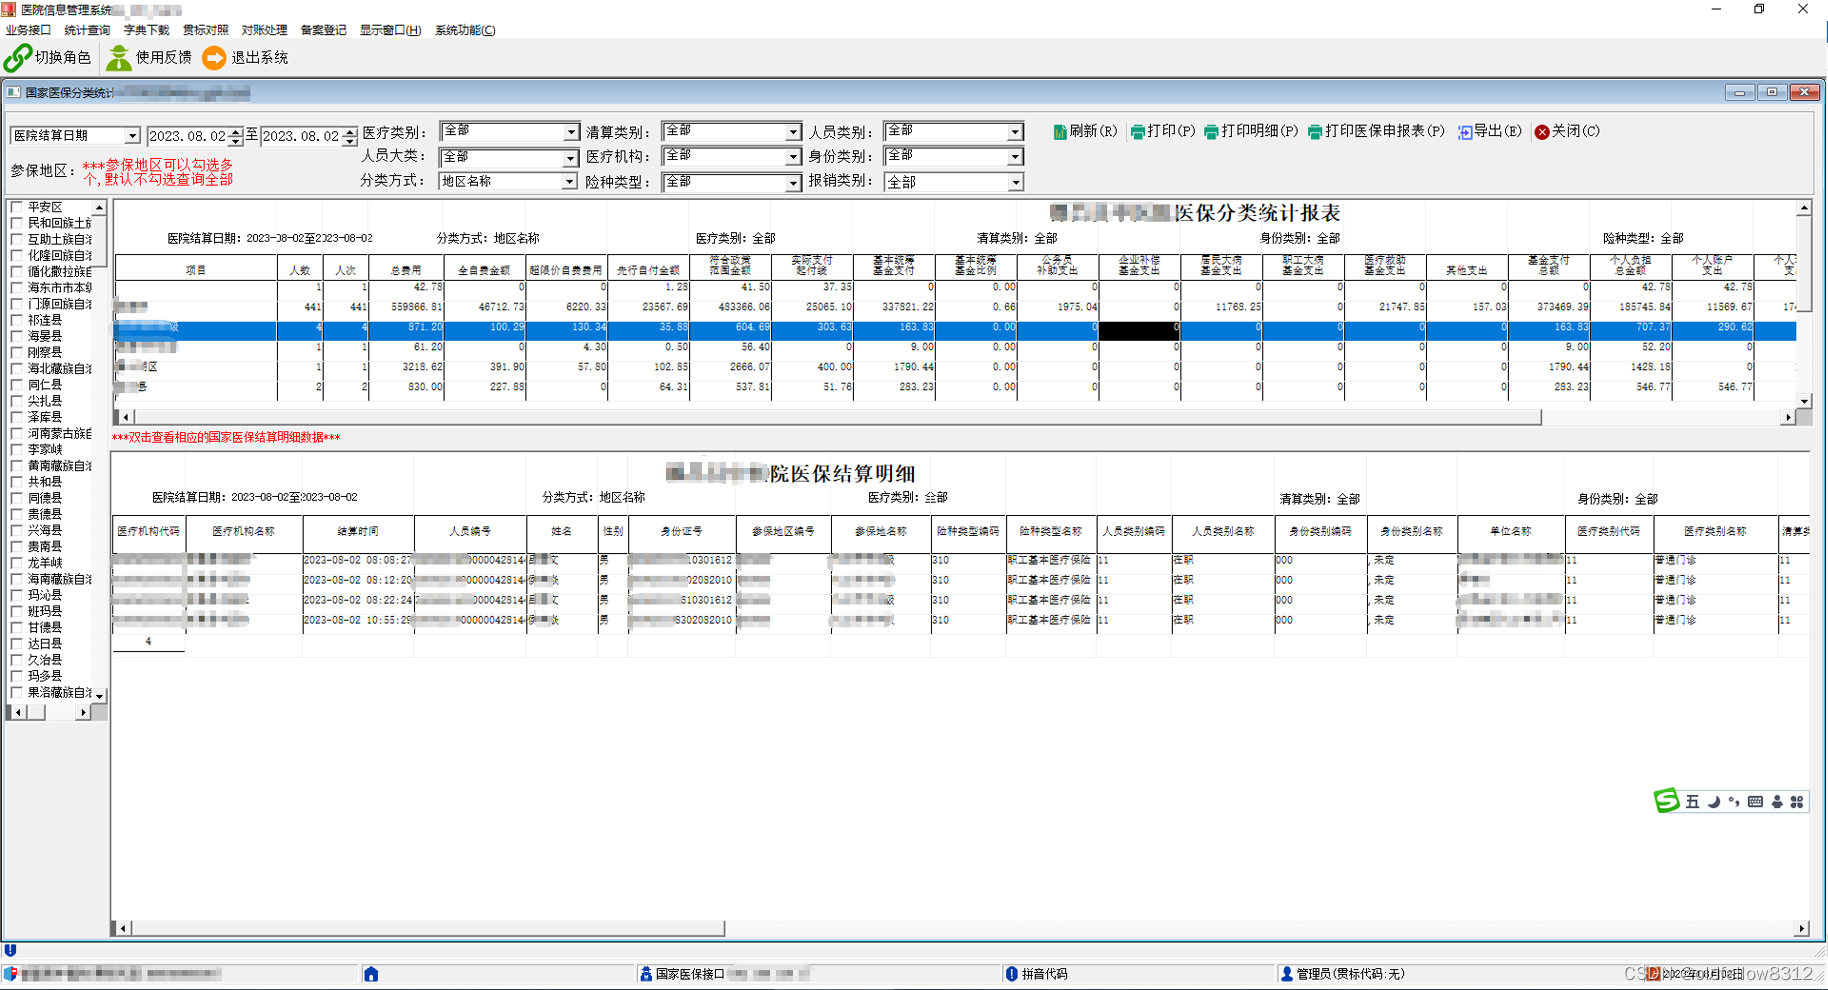This screenshot has height=990, width=1828.
Task: Increase the start date with its stepper arrow
Action: click(235, 130)
